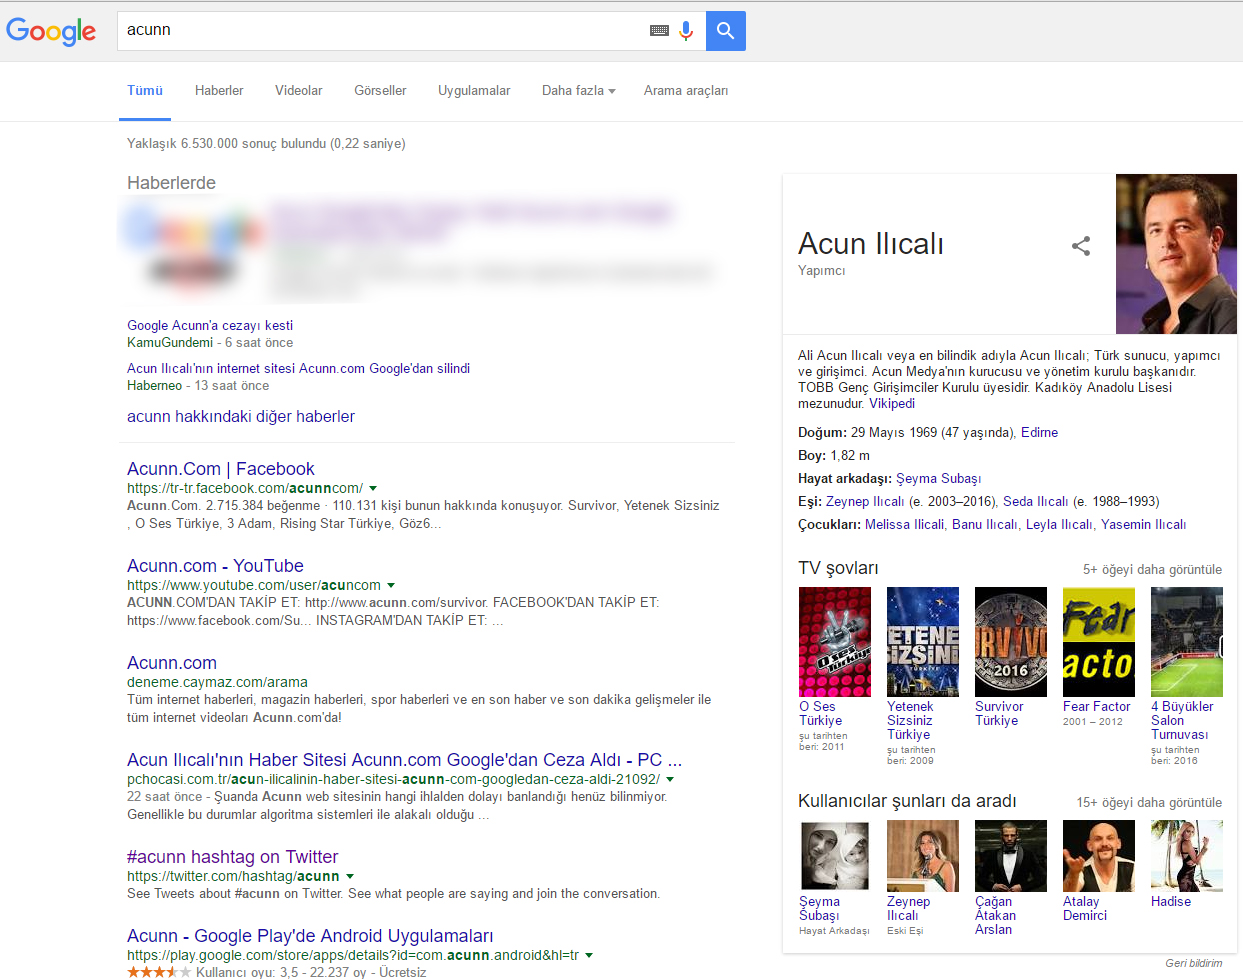The height and width of the screenshot is (979, 1243).
Task: Start voice search with the microphone icon
Action: 686,30
